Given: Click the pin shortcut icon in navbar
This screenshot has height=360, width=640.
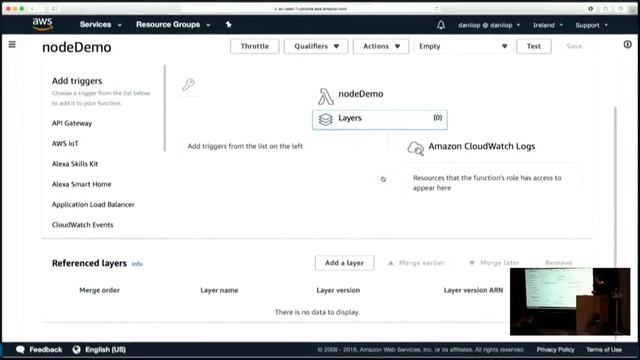Looking at the screenshot, I should click(229, 24).
